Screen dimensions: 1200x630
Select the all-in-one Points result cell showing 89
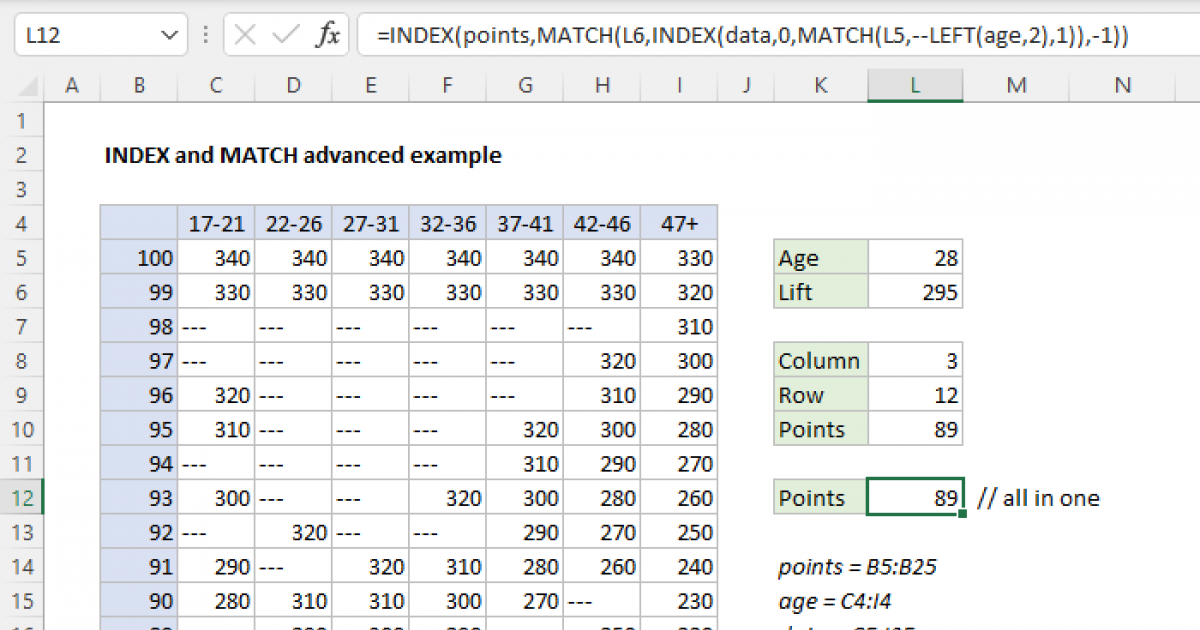(x=915, y=497)
